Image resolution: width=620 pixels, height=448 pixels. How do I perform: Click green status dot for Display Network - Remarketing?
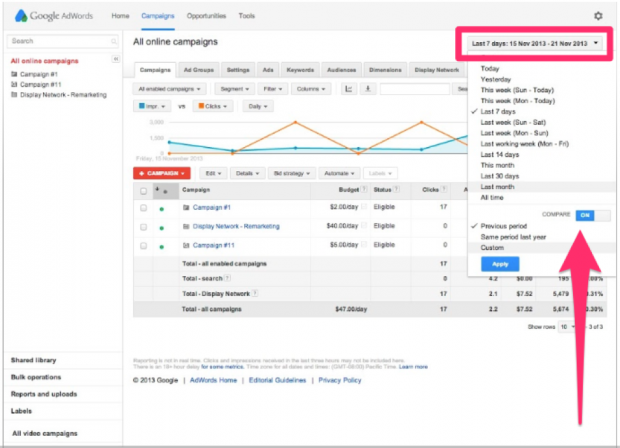tap(161, 228)
